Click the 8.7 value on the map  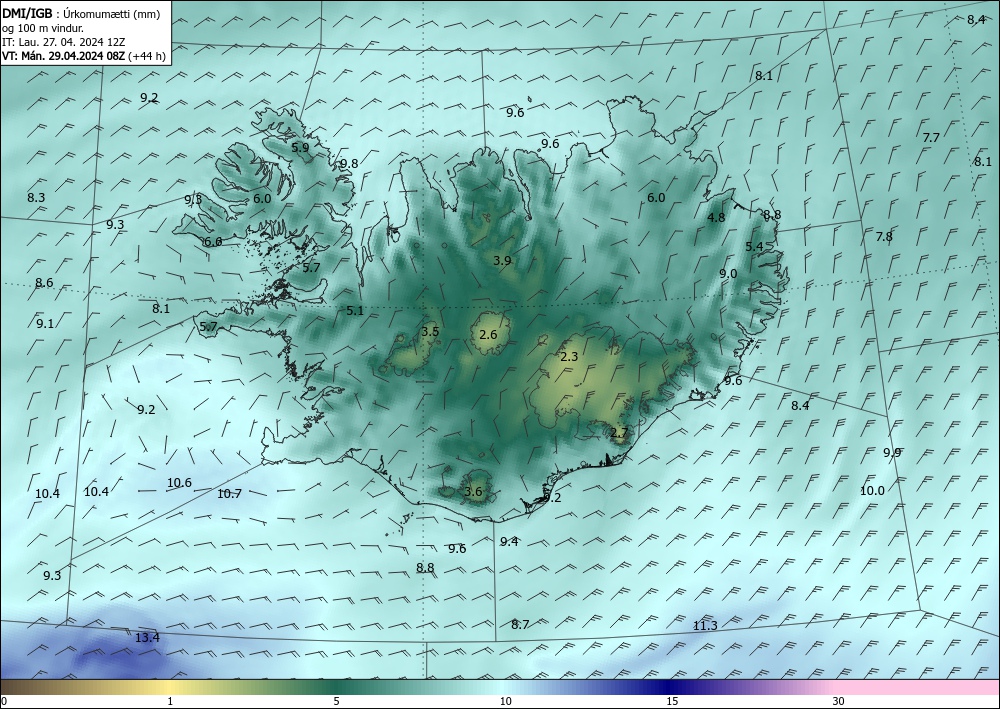coord(520,624)
